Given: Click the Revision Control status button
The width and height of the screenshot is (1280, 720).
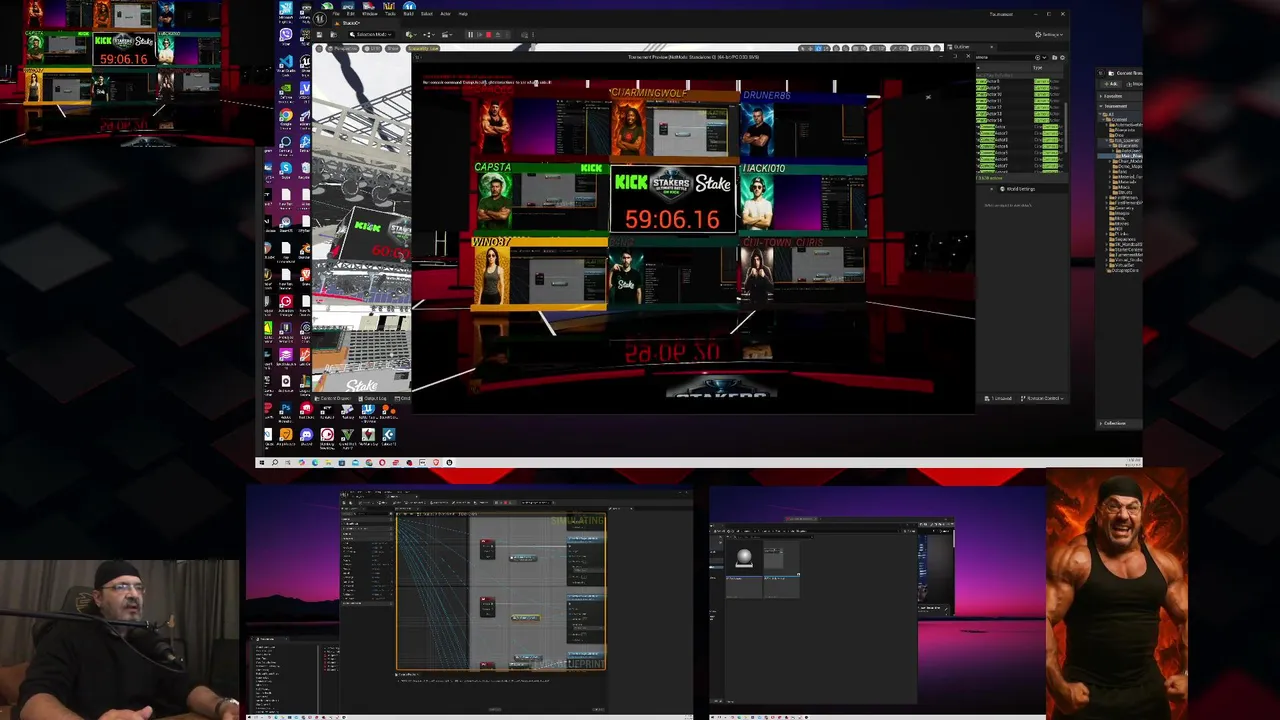Looking at the screenshot, I should (x=1044, y=398).
